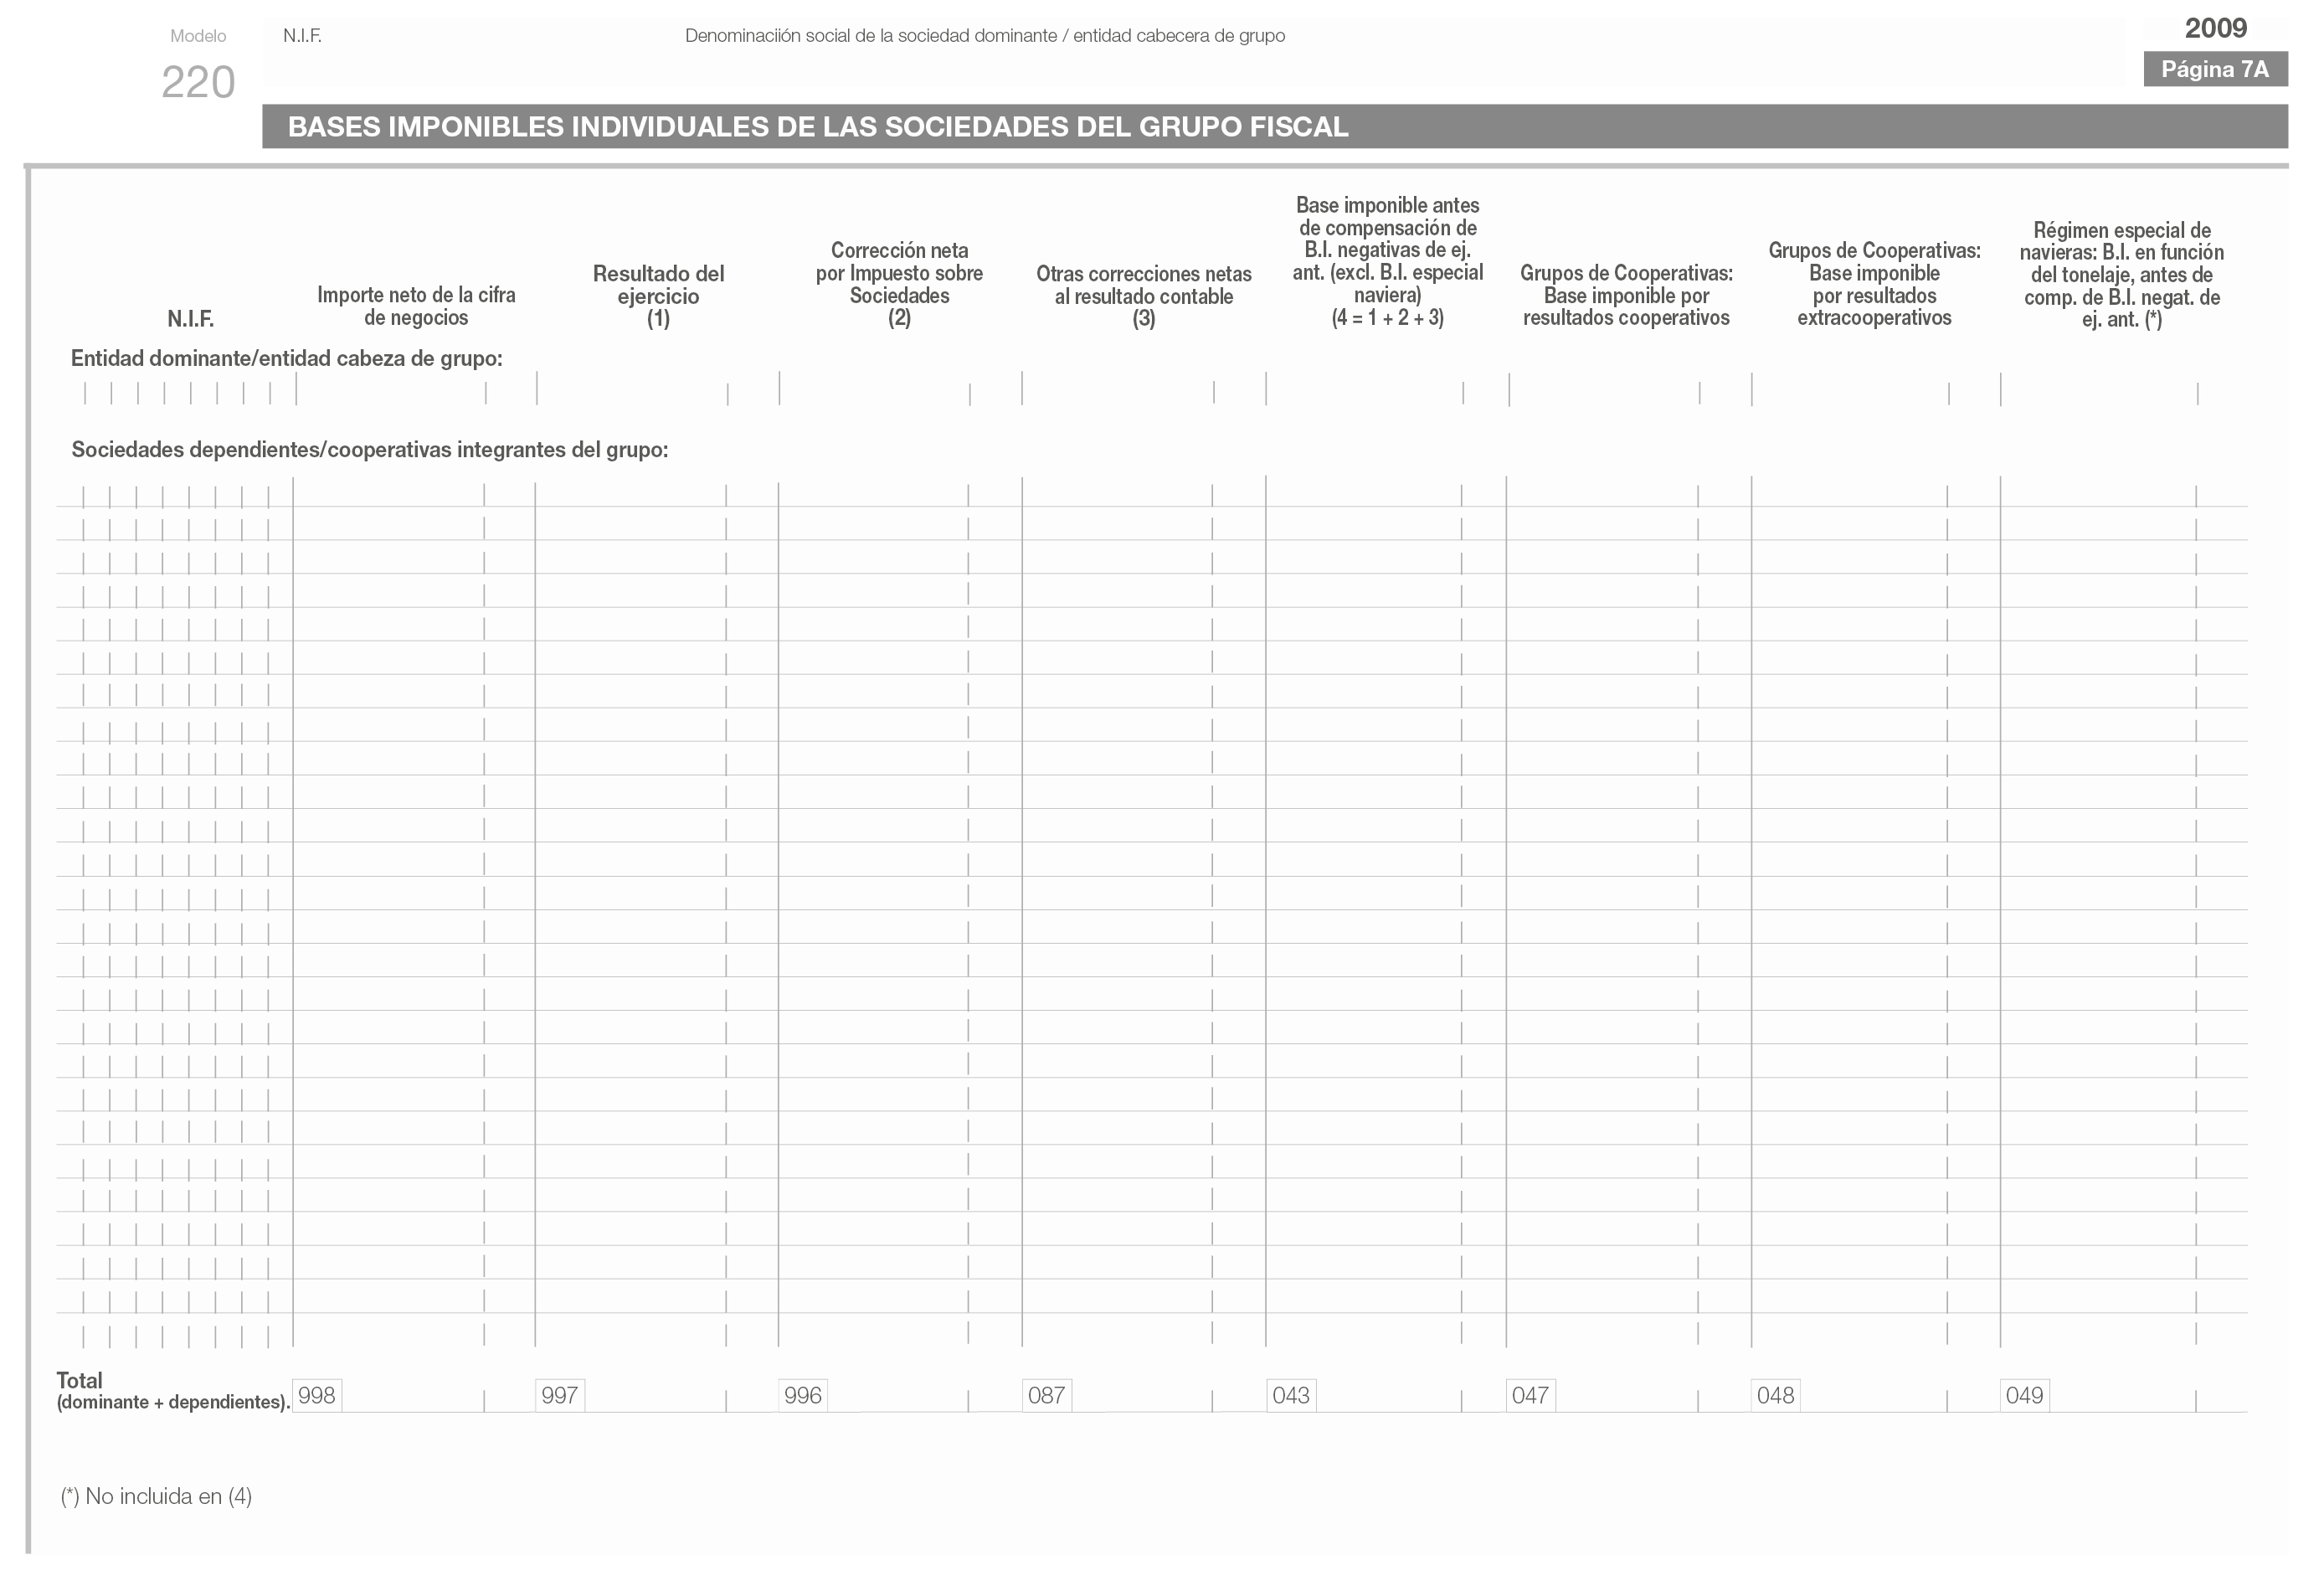Click the 'BASES IMPONIBLES INDIVIDUALES' section title

tap(818, 127)
